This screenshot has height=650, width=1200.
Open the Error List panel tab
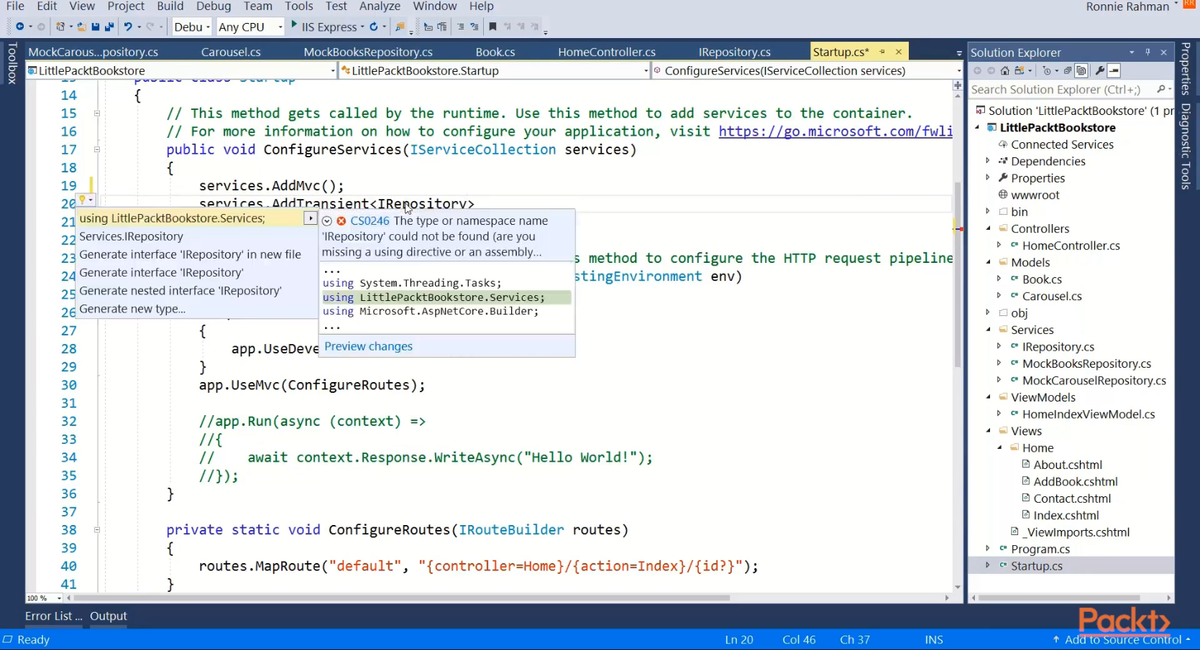coord(54,616)
